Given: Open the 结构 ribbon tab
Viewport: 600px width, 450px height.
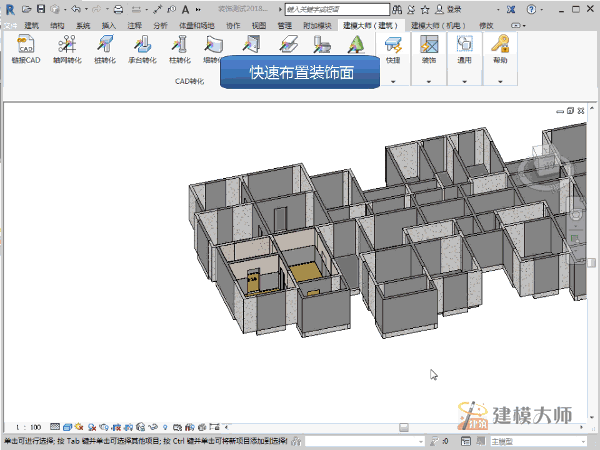Looking at the screenshot, I should click(x=57, y=26).
